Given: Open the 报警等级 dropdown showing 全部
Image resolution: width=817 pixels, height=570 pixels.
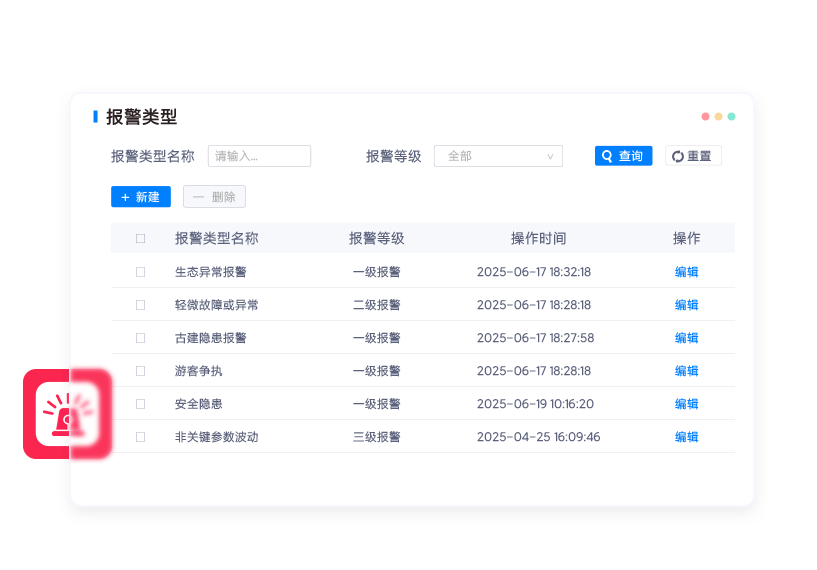Looking at the screenshot, I should tap(498, 156).
